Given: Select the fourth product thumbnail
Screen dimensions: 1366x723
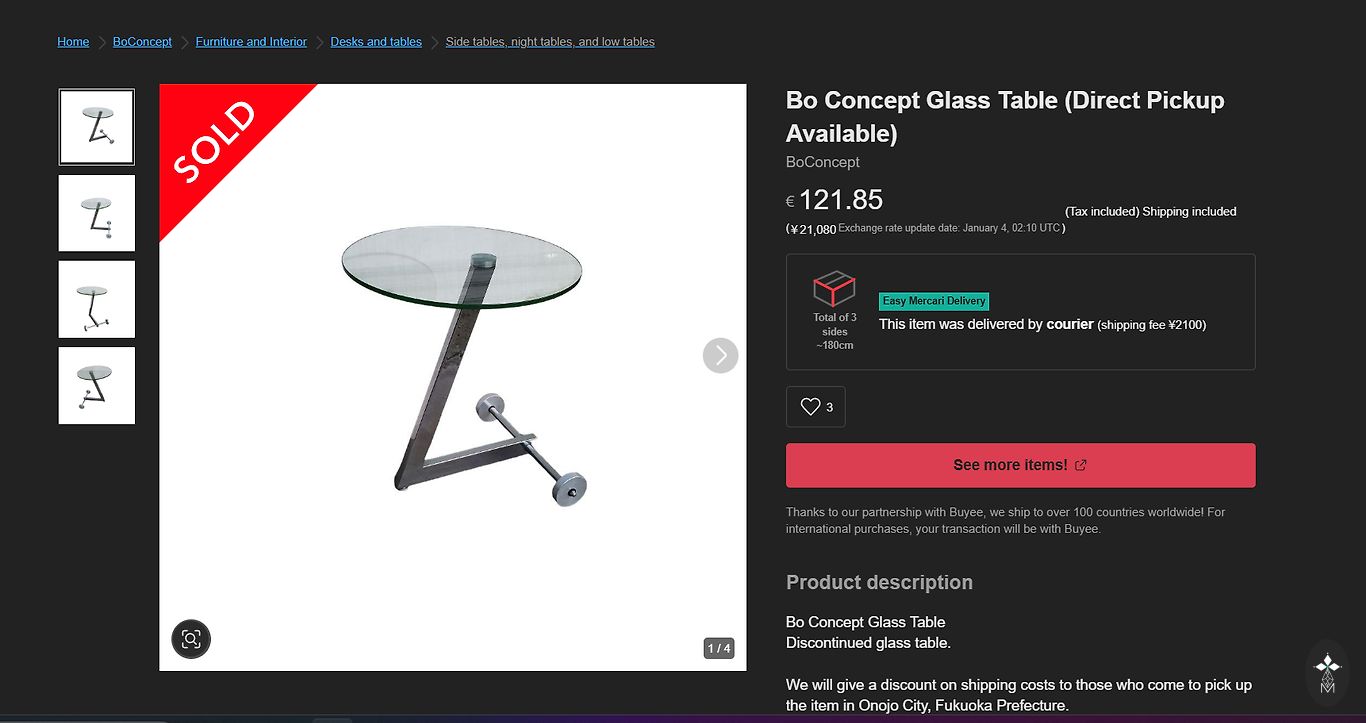Looking at the screenshot, I should click(97, 385).
